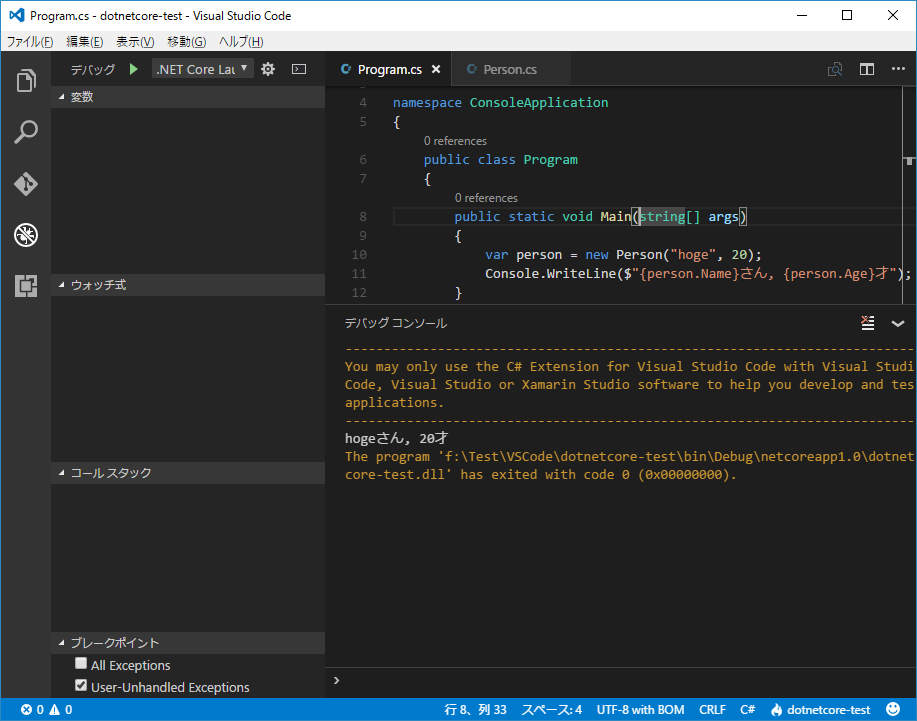The height and width of the screenshot is (721, 917).
Task: Show warnings count in status bar
Action: (x=61, y=709)
